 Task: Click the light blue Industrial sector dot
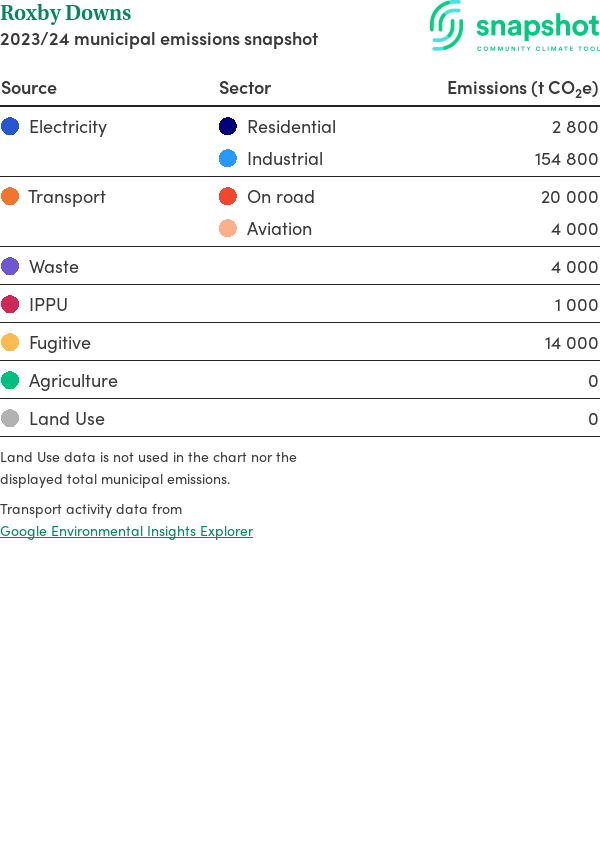coord(228,159)
